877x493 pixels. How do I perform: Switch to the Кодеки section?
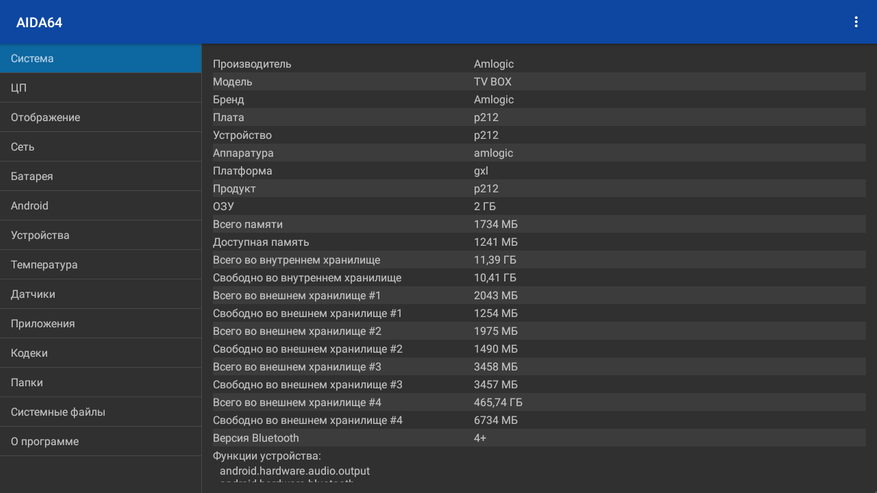(101, 353)
